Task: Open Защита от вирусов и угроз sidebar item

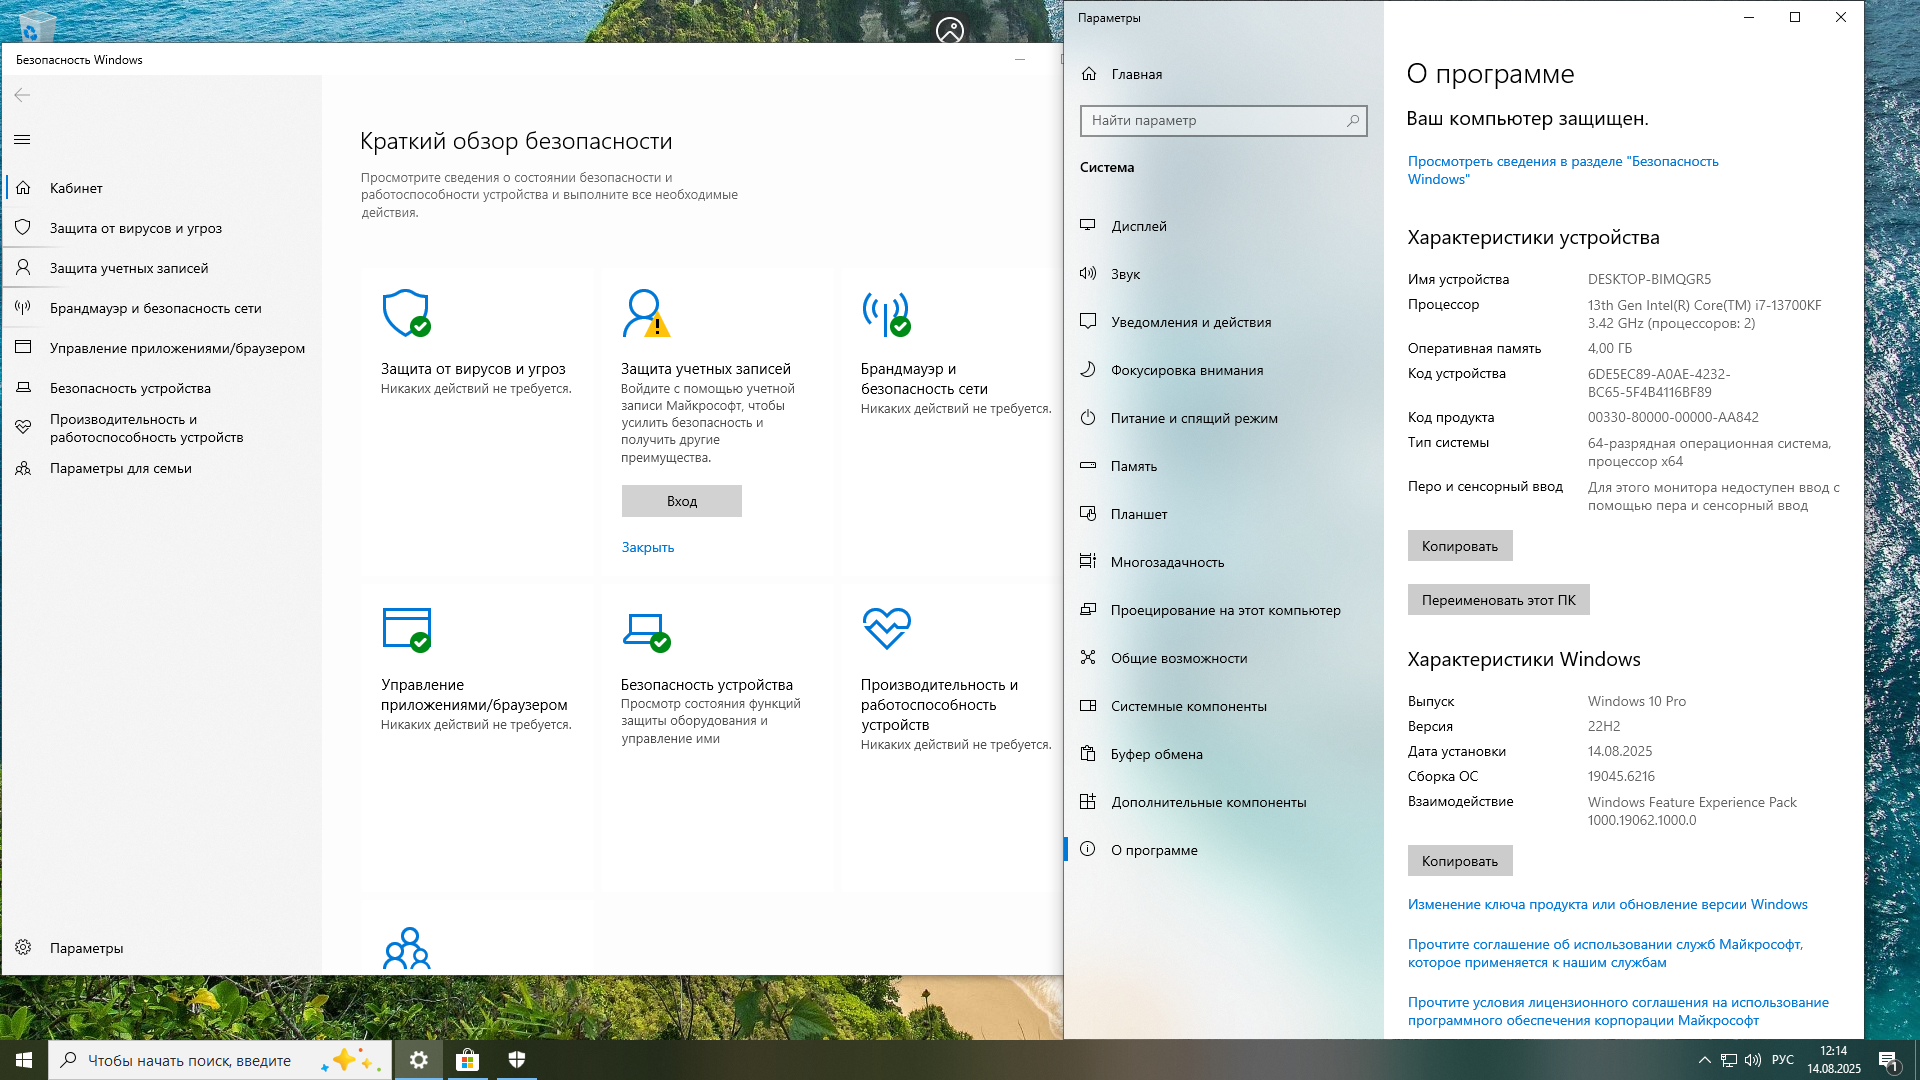Action: (162, 228)
